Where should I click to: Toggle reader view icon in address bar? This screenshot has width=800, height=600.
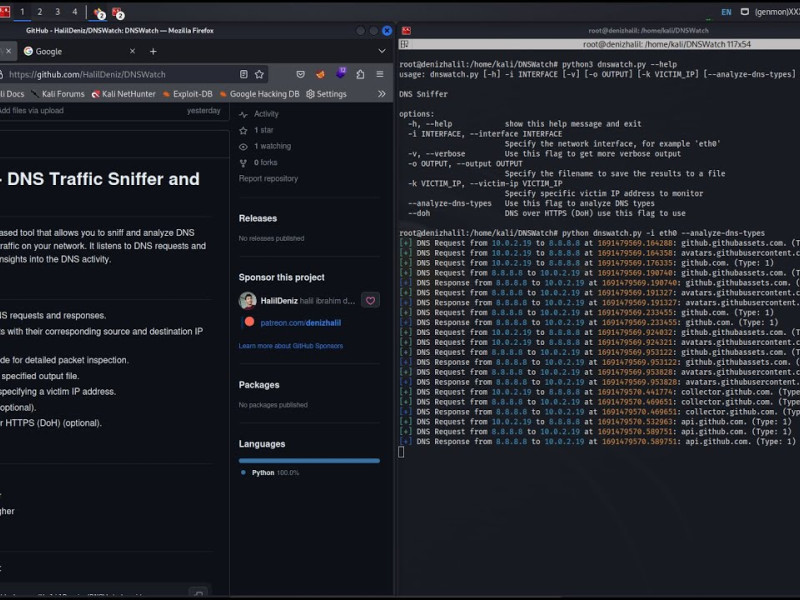tap(244, 74)
